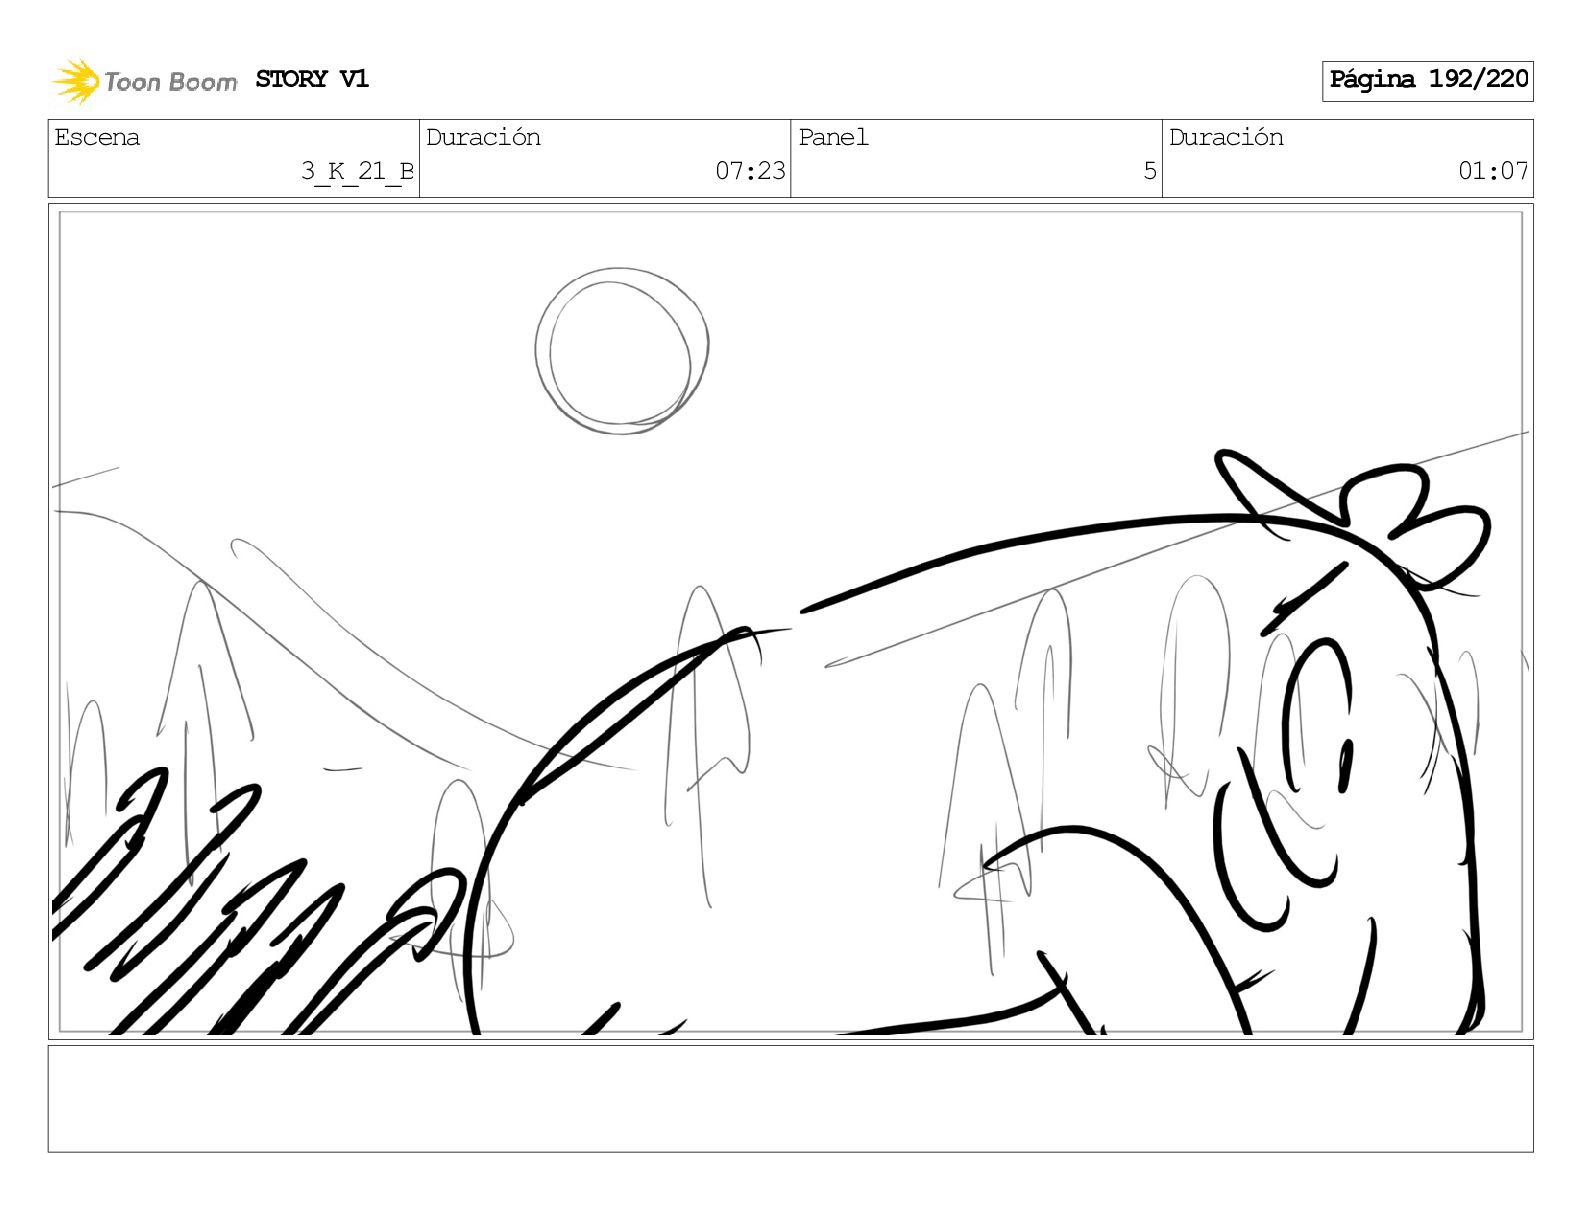Select the STORY V1 title text
The width and height of the screenshot is (1584, 1224).
tap(312, 79)
